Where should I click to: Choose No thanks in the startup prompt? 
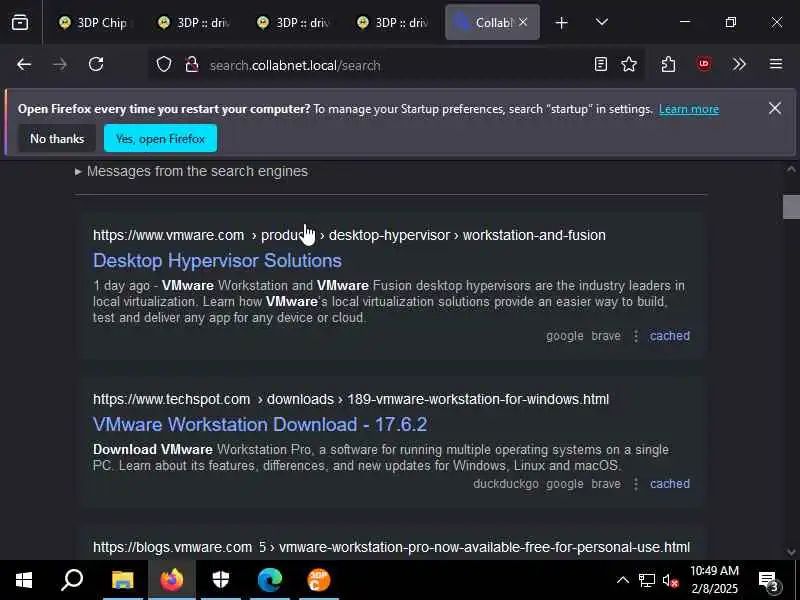coord(57,138)
